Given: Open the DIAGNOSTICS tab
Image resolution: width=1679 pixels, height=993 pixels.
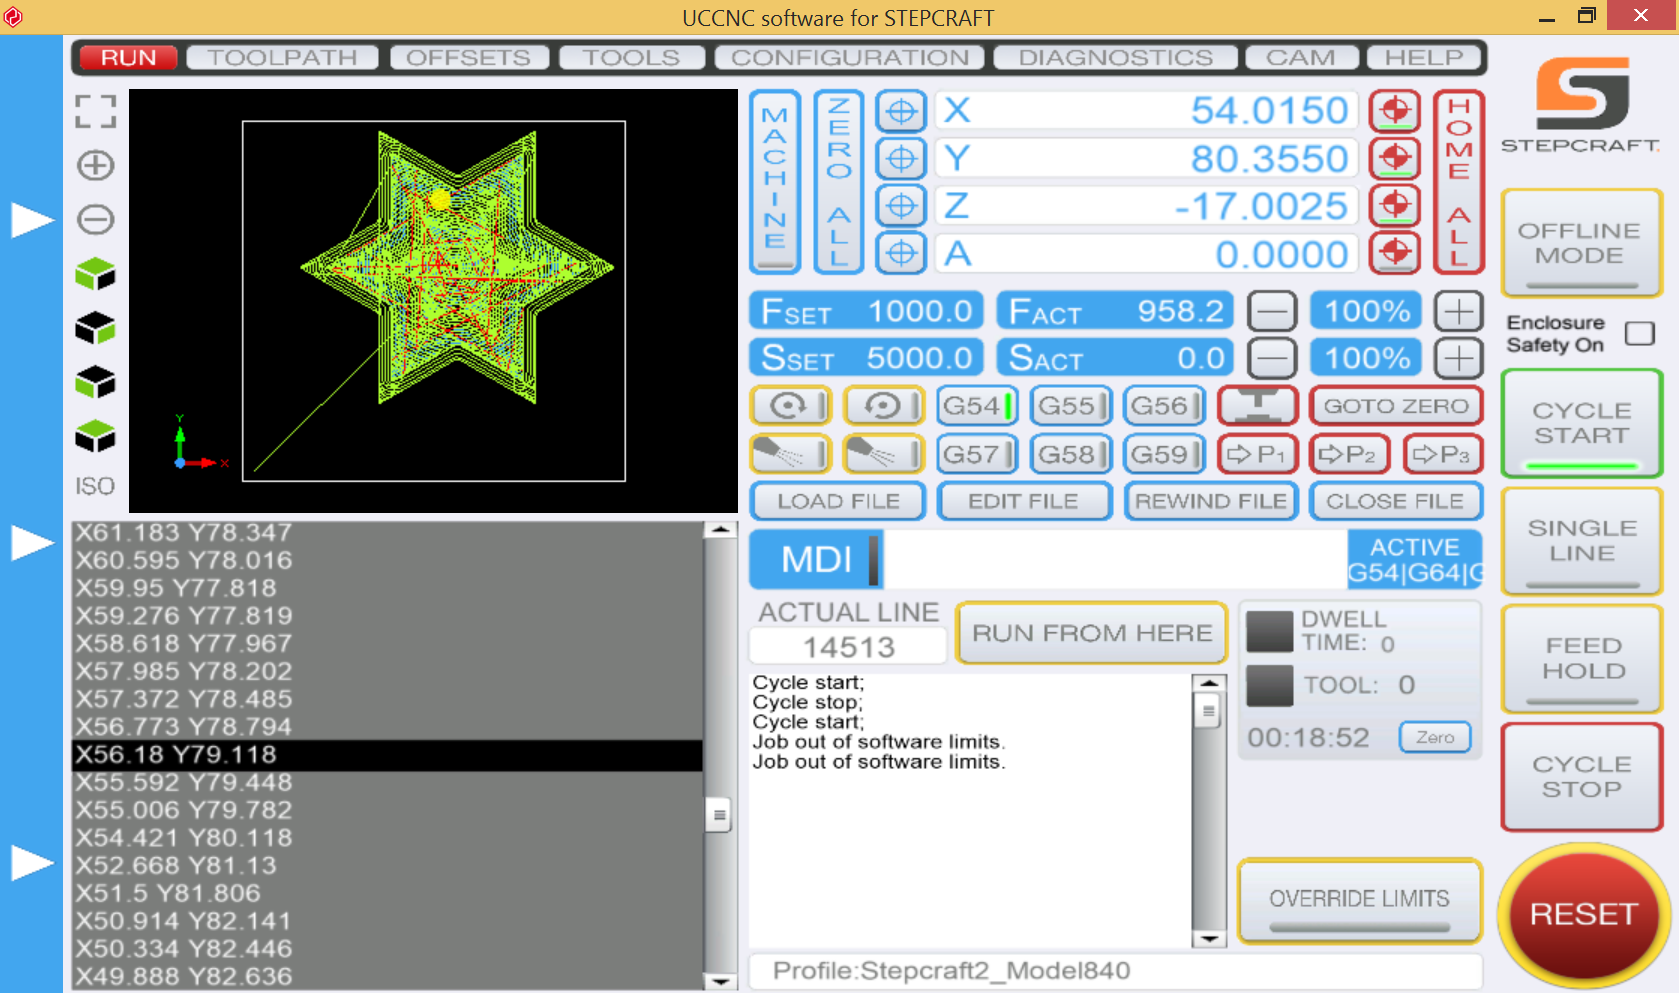Looking at the screenshot, I should 1116,58.
